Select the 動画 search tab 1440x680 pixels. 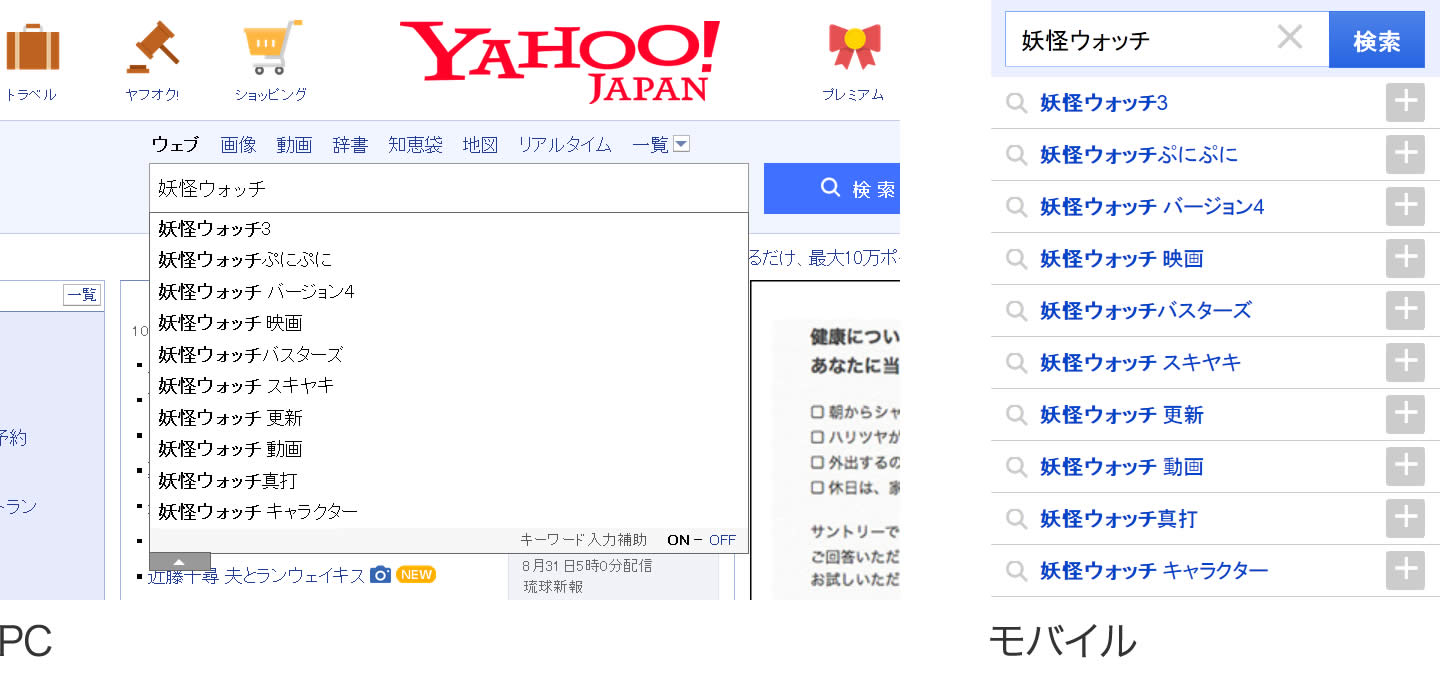[294, 145]
